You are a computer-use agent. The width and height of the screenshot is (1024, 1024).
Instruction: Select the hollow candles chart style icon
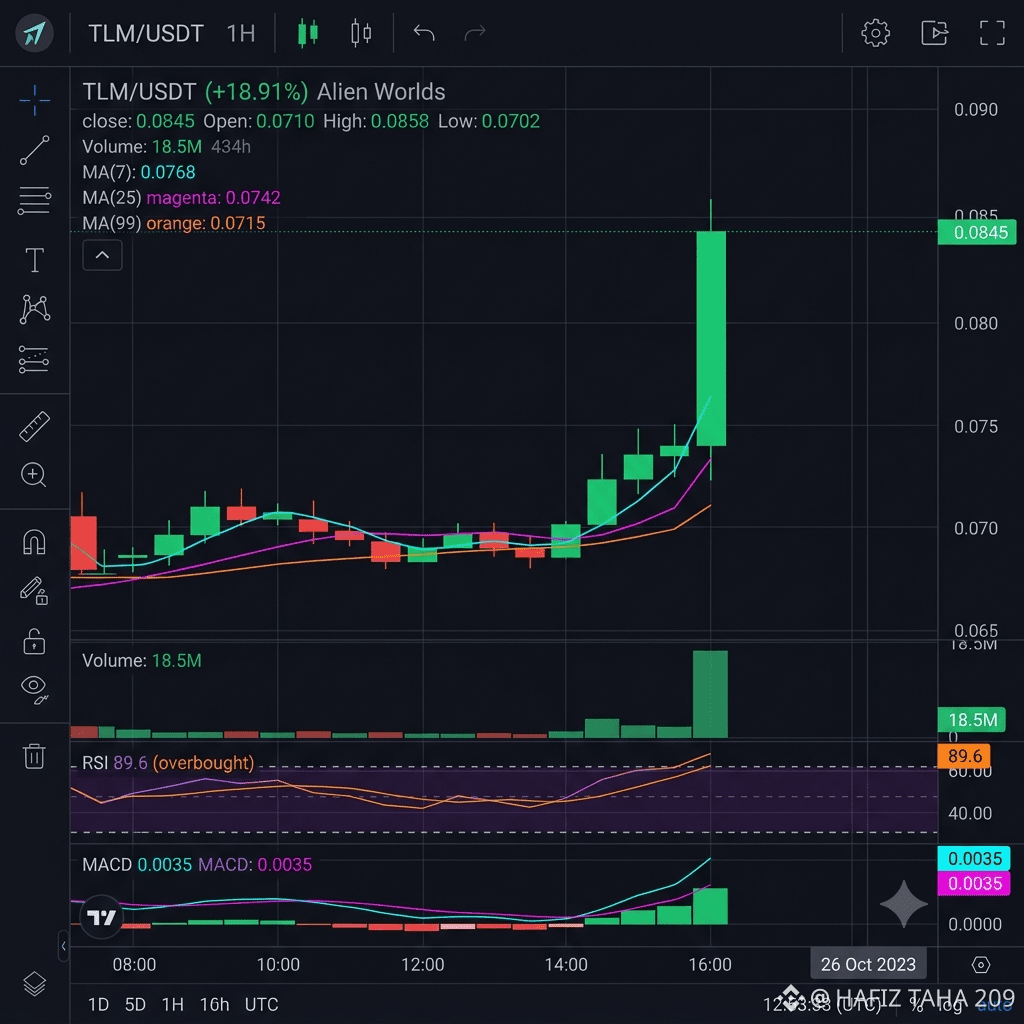360,33
